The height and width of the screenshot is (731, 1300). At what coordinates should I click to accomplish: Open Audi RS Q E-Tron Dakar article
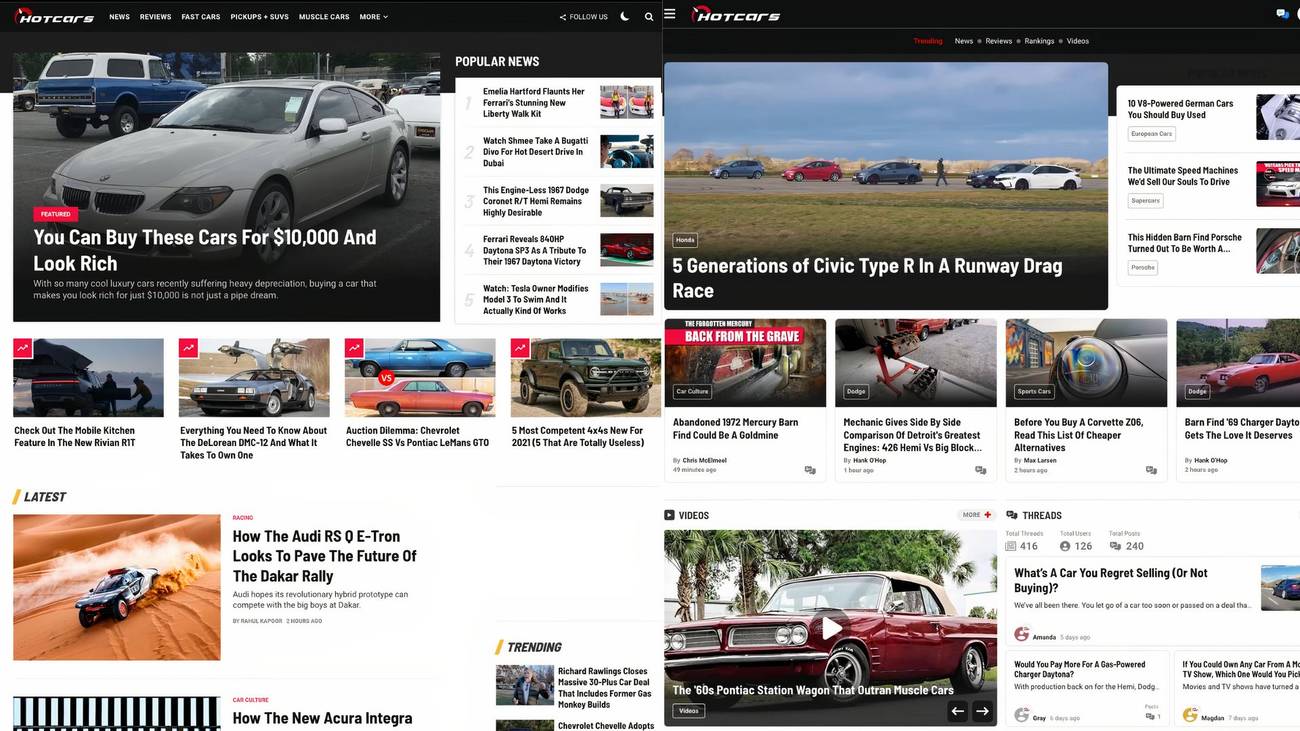click(x=324, y=556)
